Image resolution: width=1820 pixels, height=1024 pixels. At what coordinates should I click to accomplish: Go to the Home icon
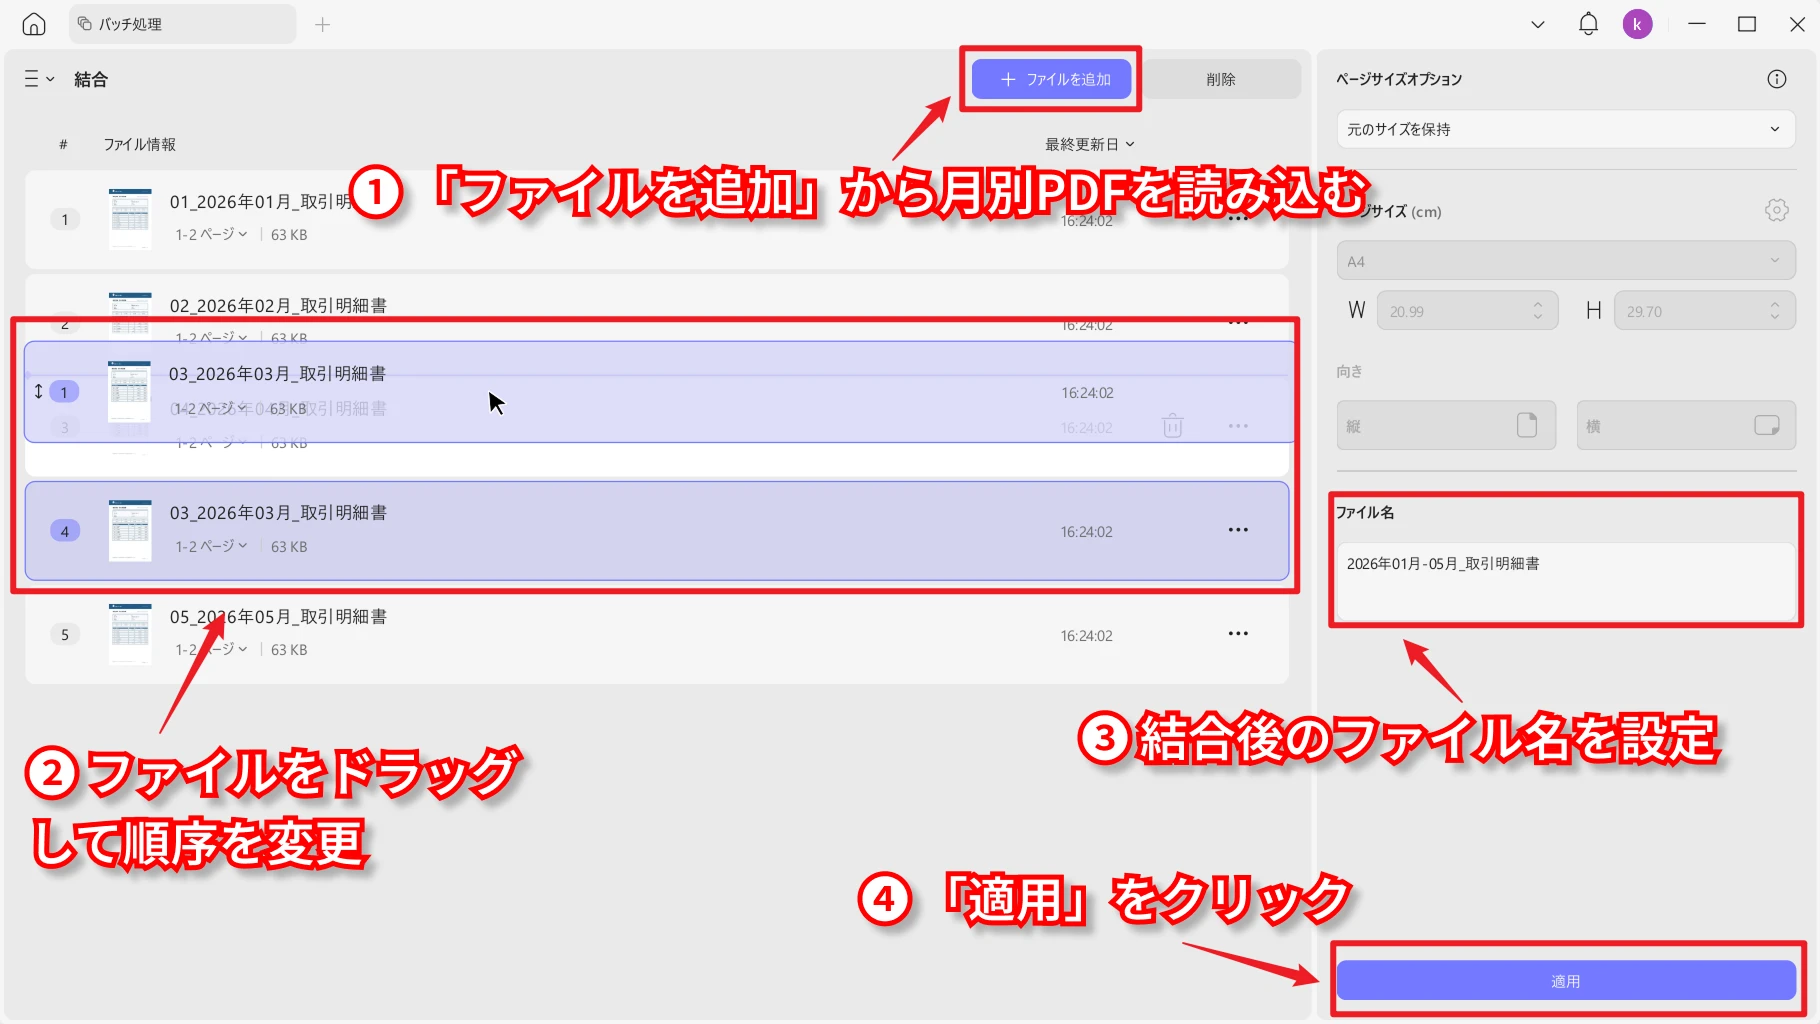[x=34, y=24]
